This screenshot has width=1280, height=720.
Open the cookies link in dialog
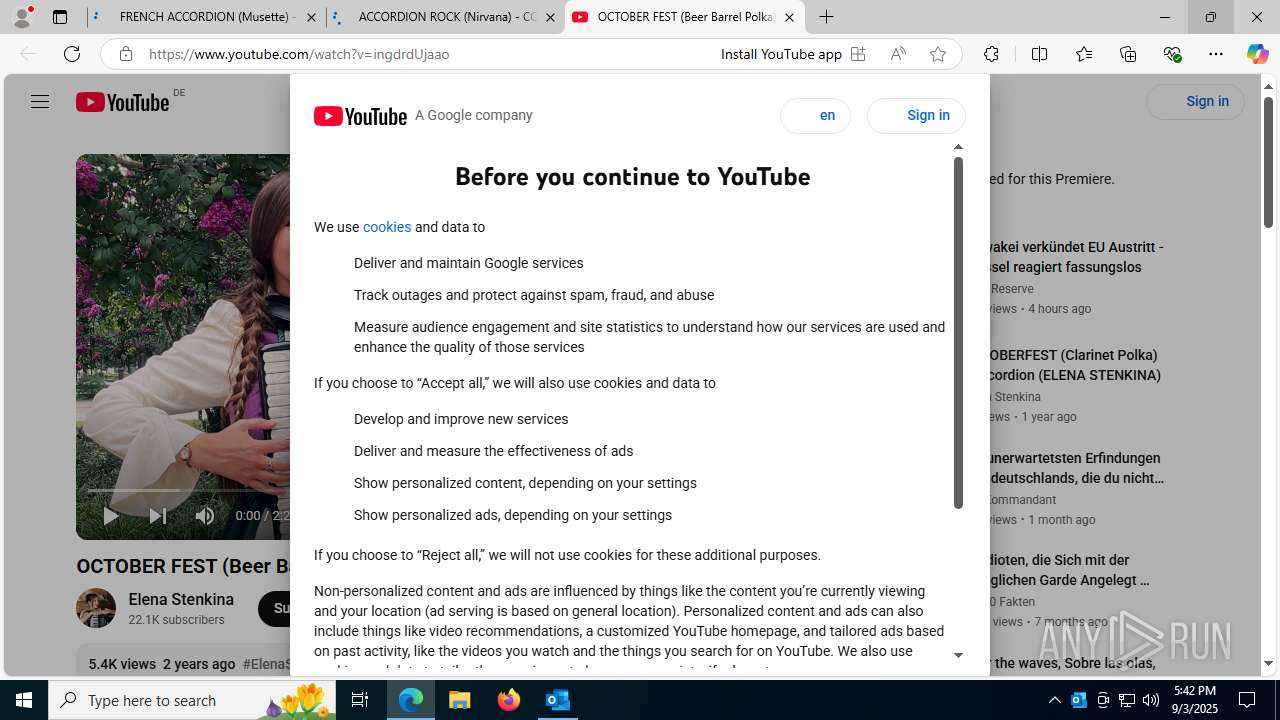(387, 227)
